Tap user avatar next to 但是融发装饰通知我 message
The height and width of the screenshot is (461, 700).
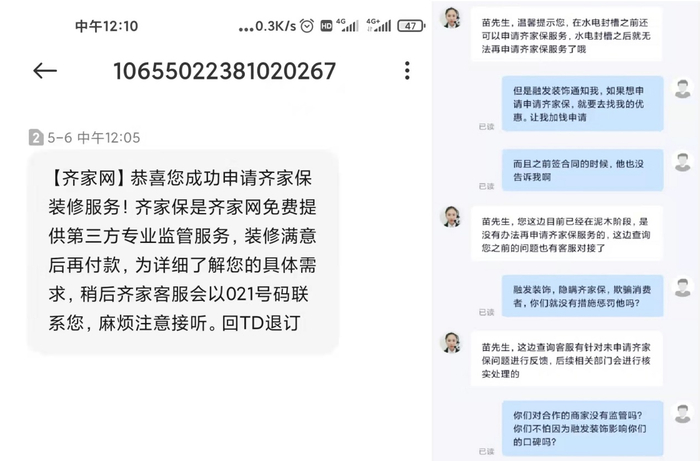(x=683, y=88)
